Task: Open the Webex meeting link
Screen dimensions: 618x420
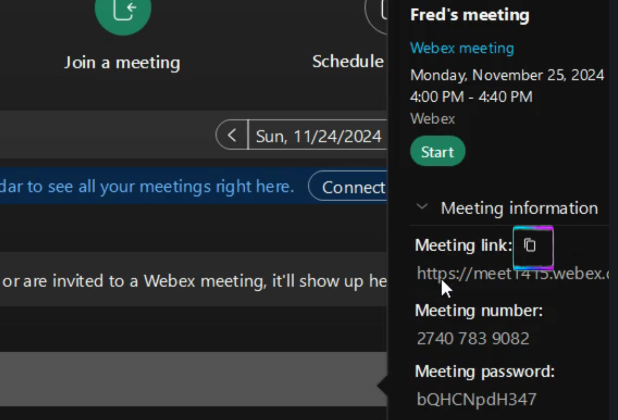Action: pyautogui.click(x=461, y=48)
